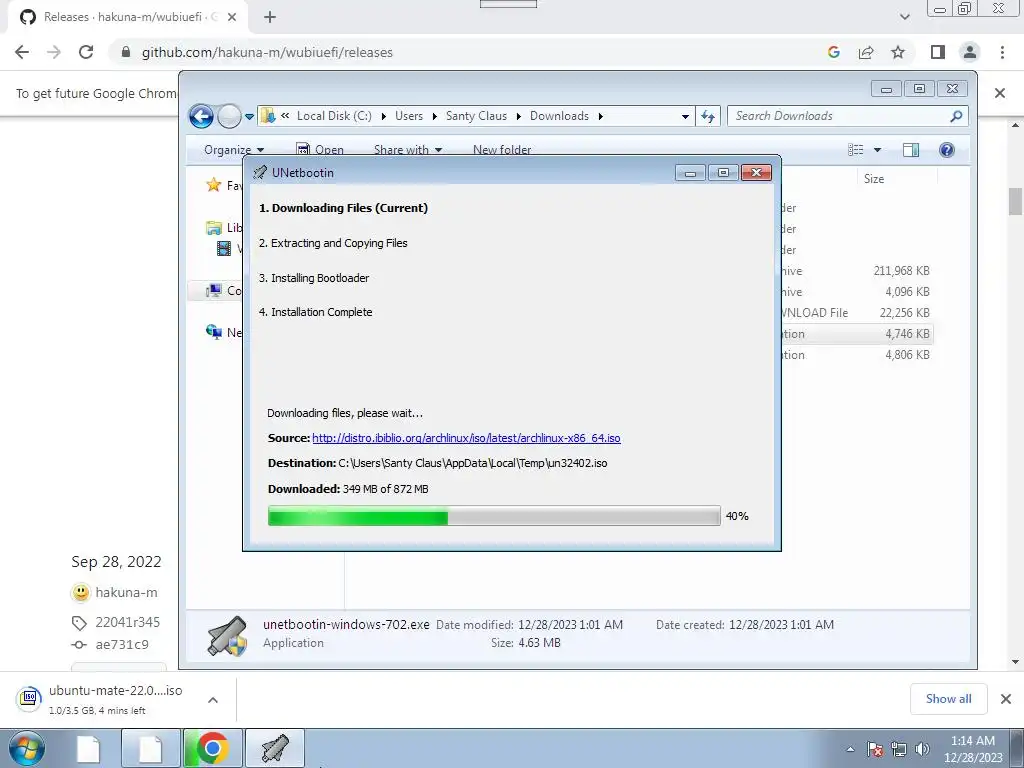The width and height of the screenshot is (1024, 768).
Task: Change Explorer view icon
Action: (856, 150)
